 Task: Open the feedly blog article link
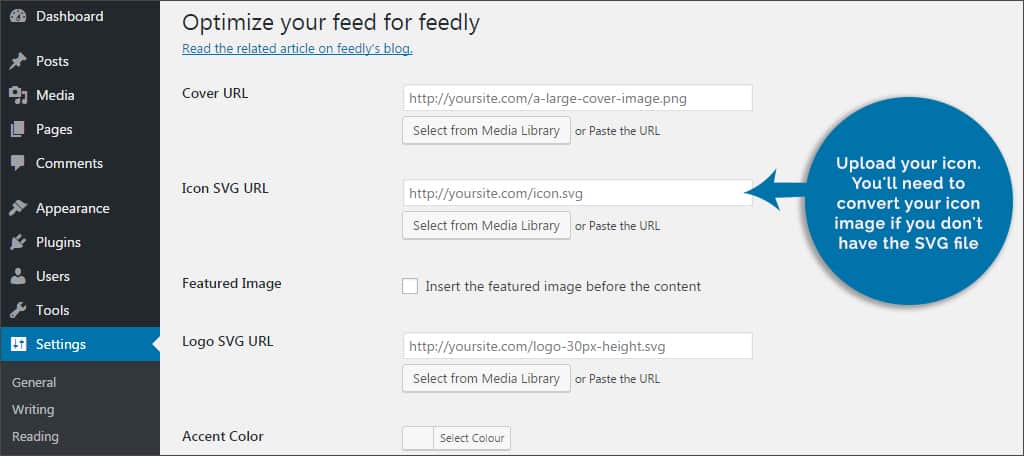tap(297, 48)
